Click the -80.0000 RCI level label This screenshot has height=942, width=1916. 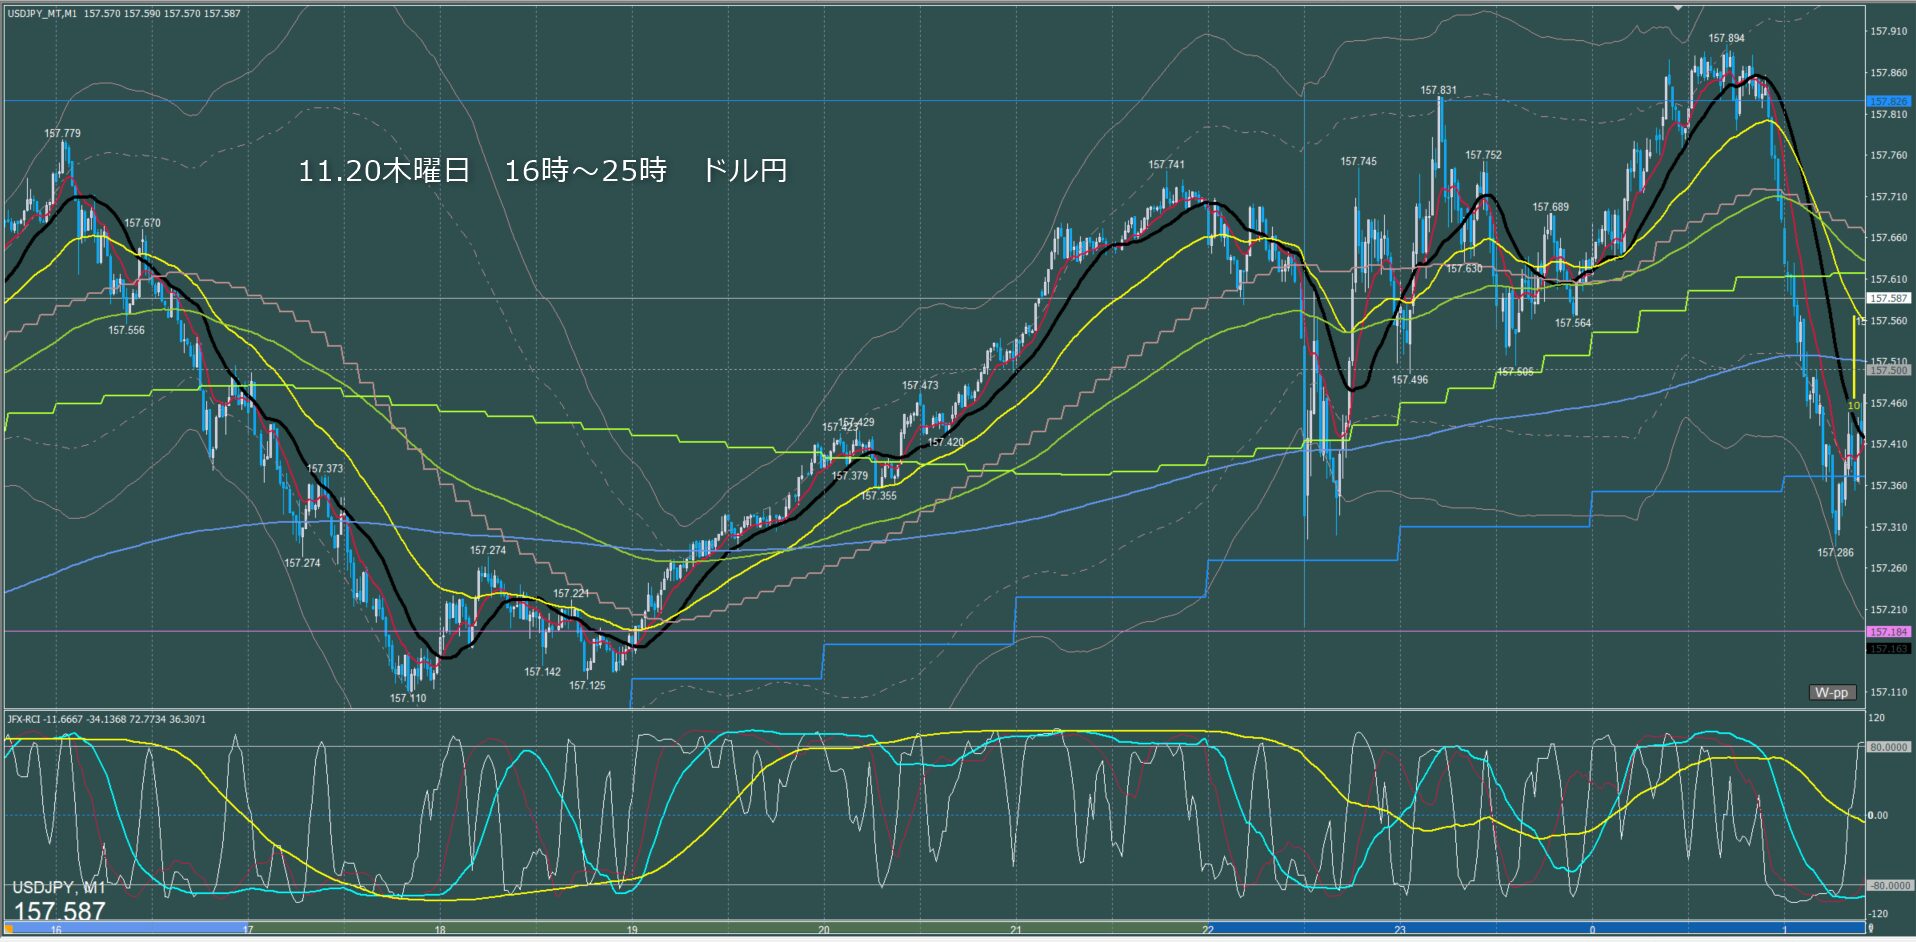coord(1888,886)
